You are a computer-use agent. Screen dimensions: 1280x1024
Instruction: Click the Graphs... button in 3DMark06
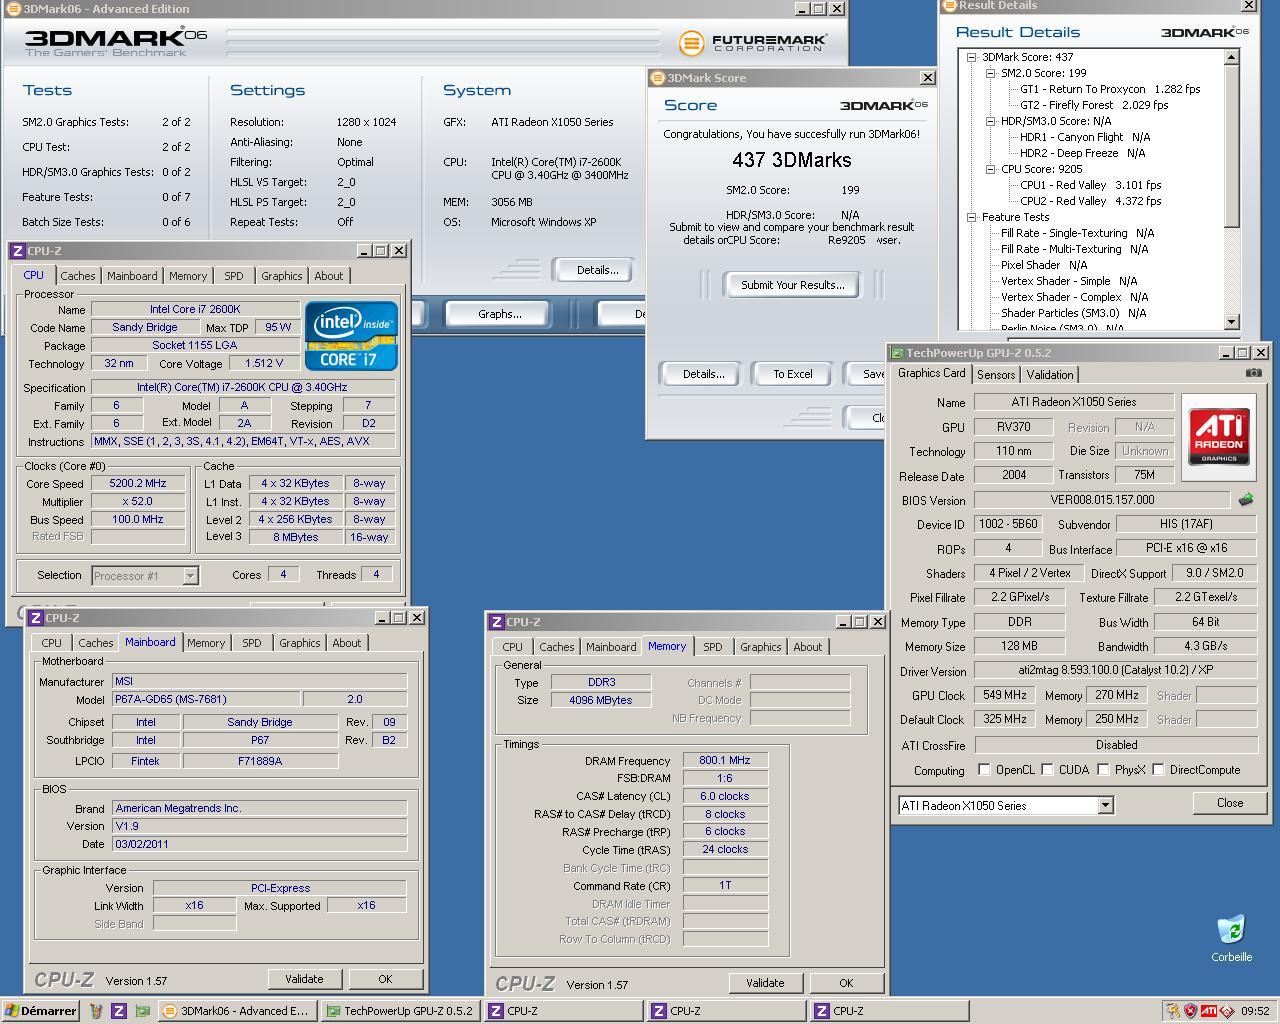(x=499, y=314)
